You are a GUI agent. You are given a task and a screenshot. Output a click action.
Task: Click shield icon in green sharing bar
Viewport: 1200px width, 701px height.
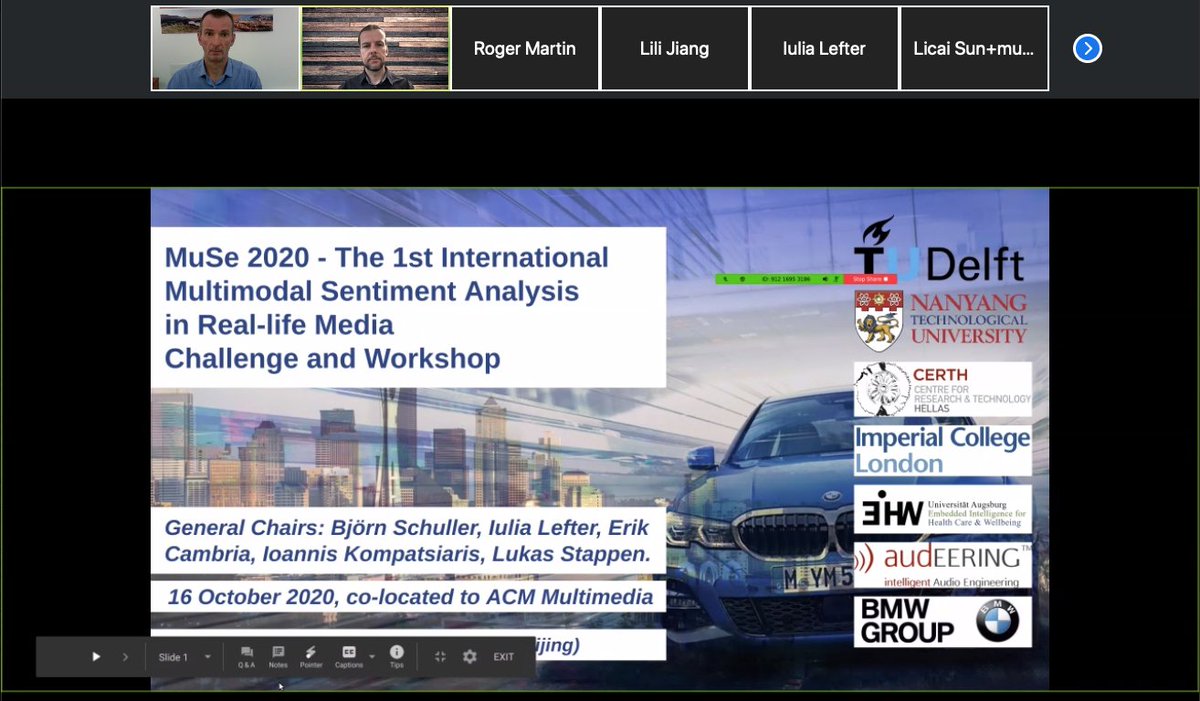pyautogui.click(x=742, y=279)
